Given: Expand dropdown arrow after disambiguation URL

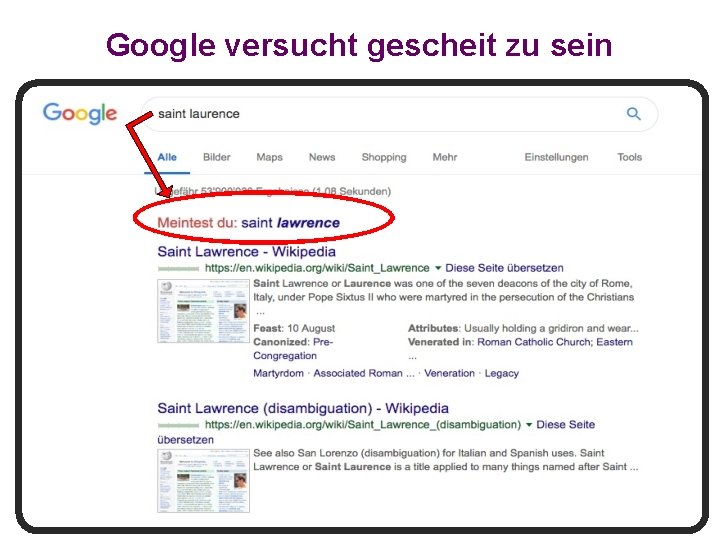Looking at the screenshot, I should pyautogui.click(x=529, y=425).
